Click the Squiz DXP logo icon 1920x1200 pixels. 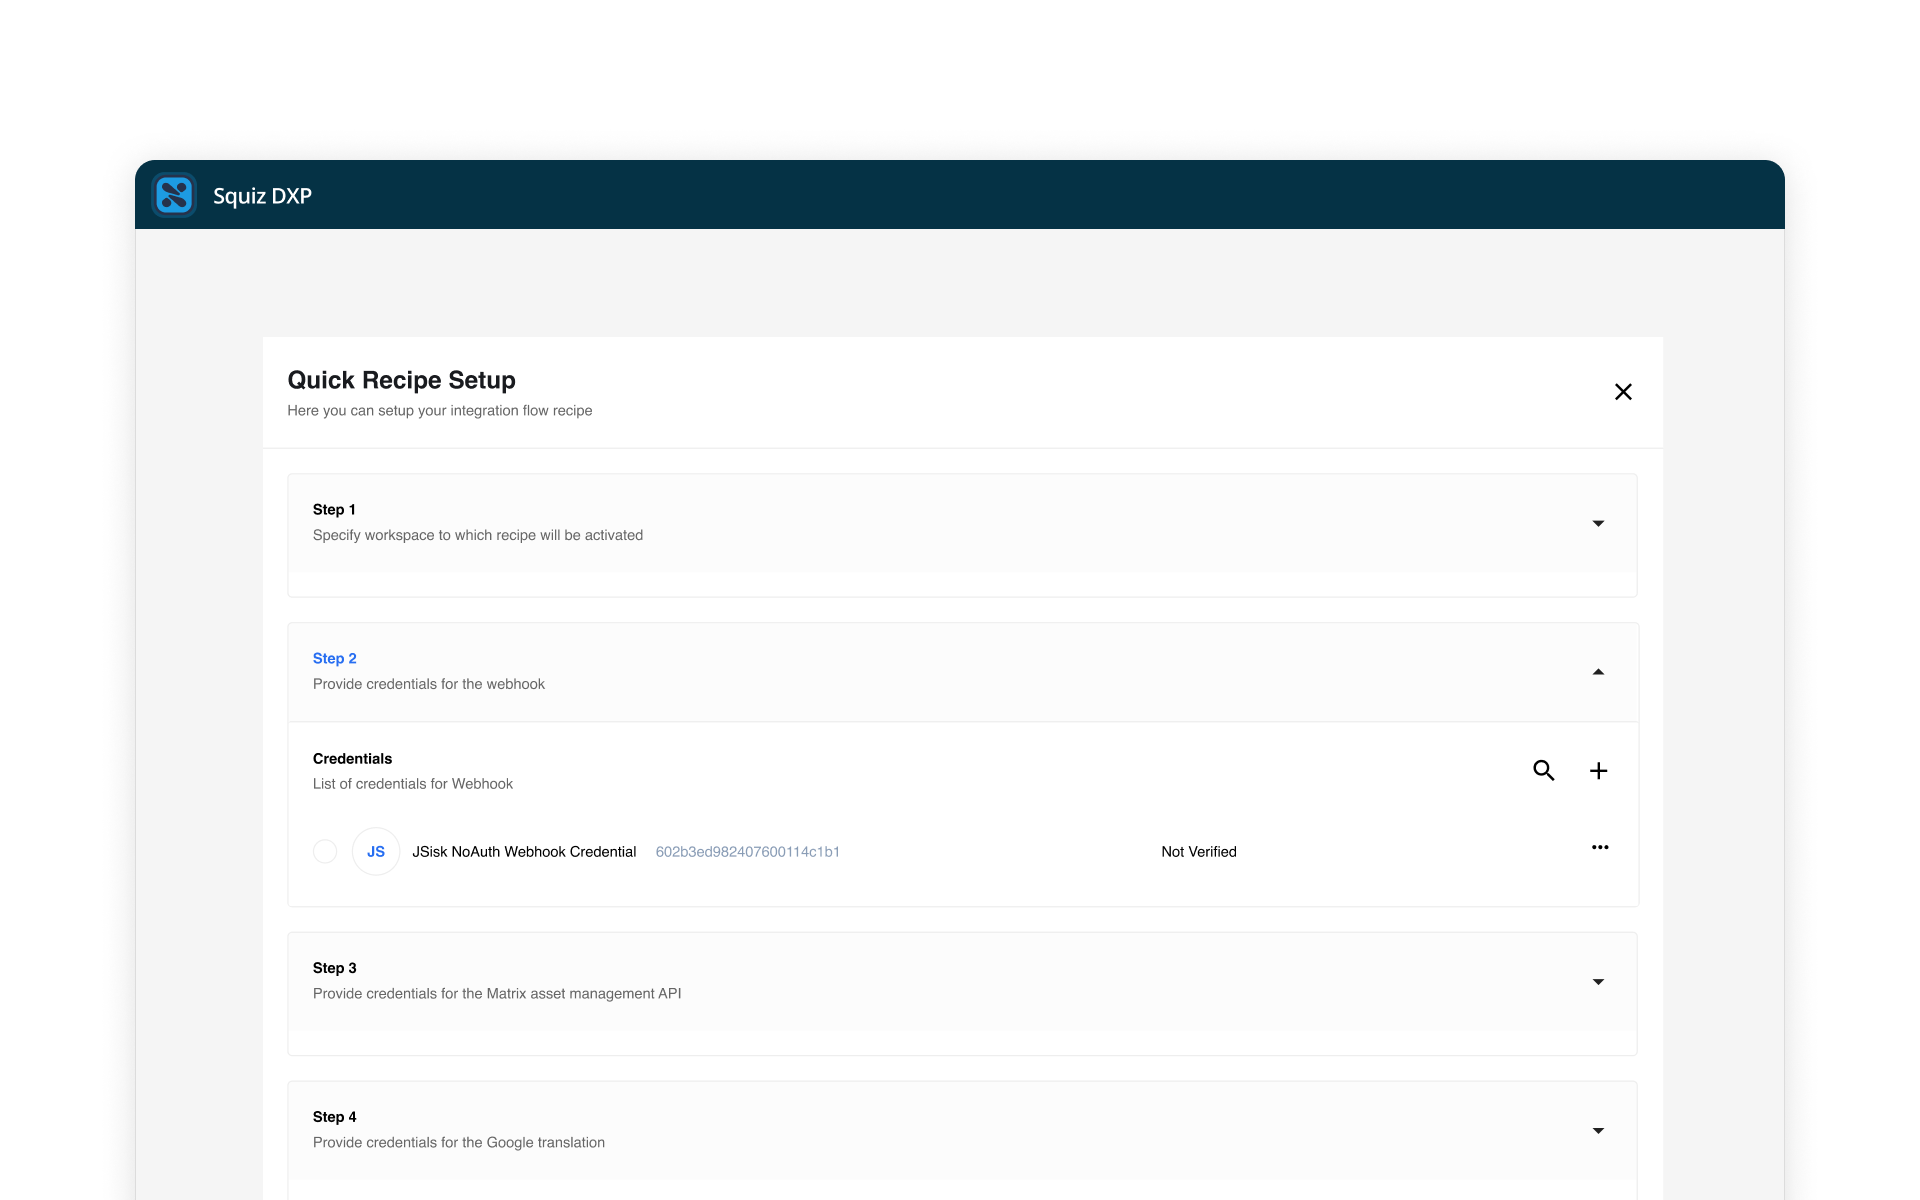click(x=174, y=195)
